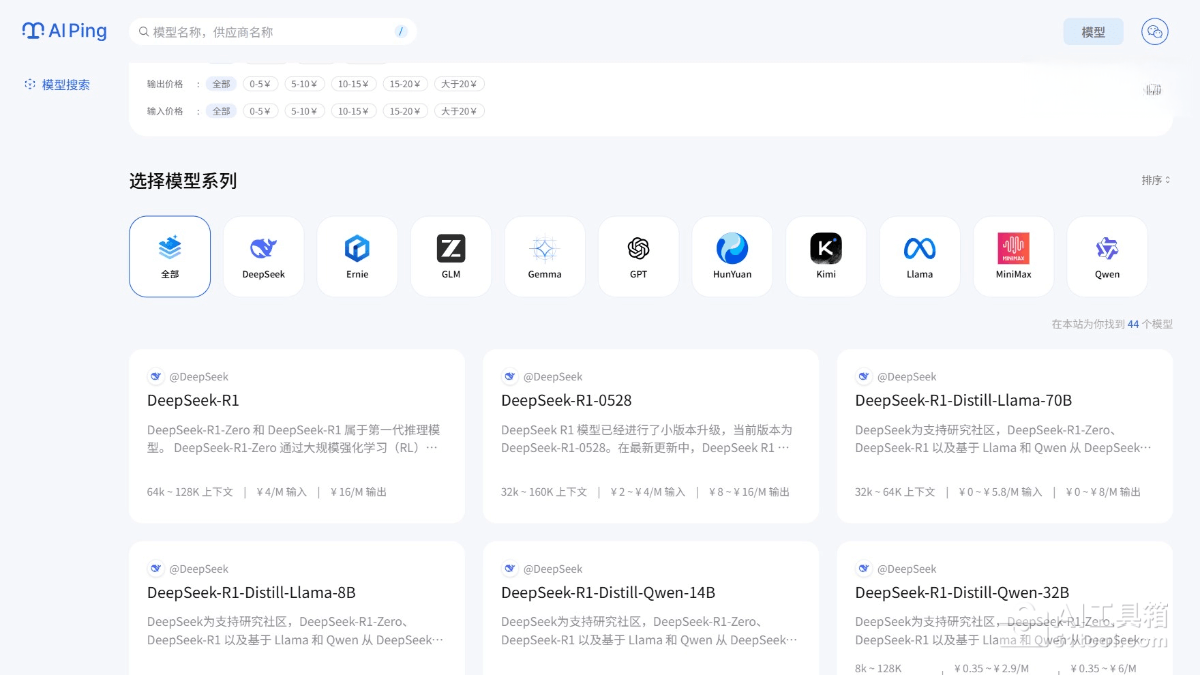Select input price range 15-20¥
Viewport: 1200px width, 675px height.
[x=407, y=111]
